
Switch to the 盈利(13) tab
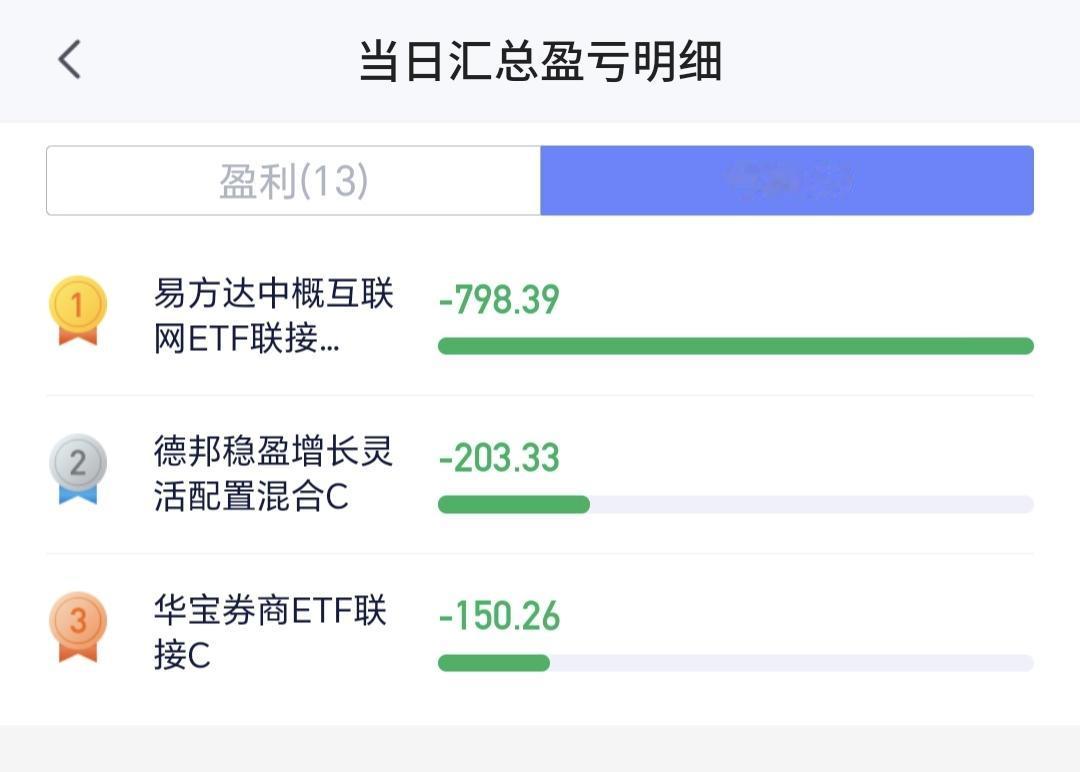[x=293, y=180]
